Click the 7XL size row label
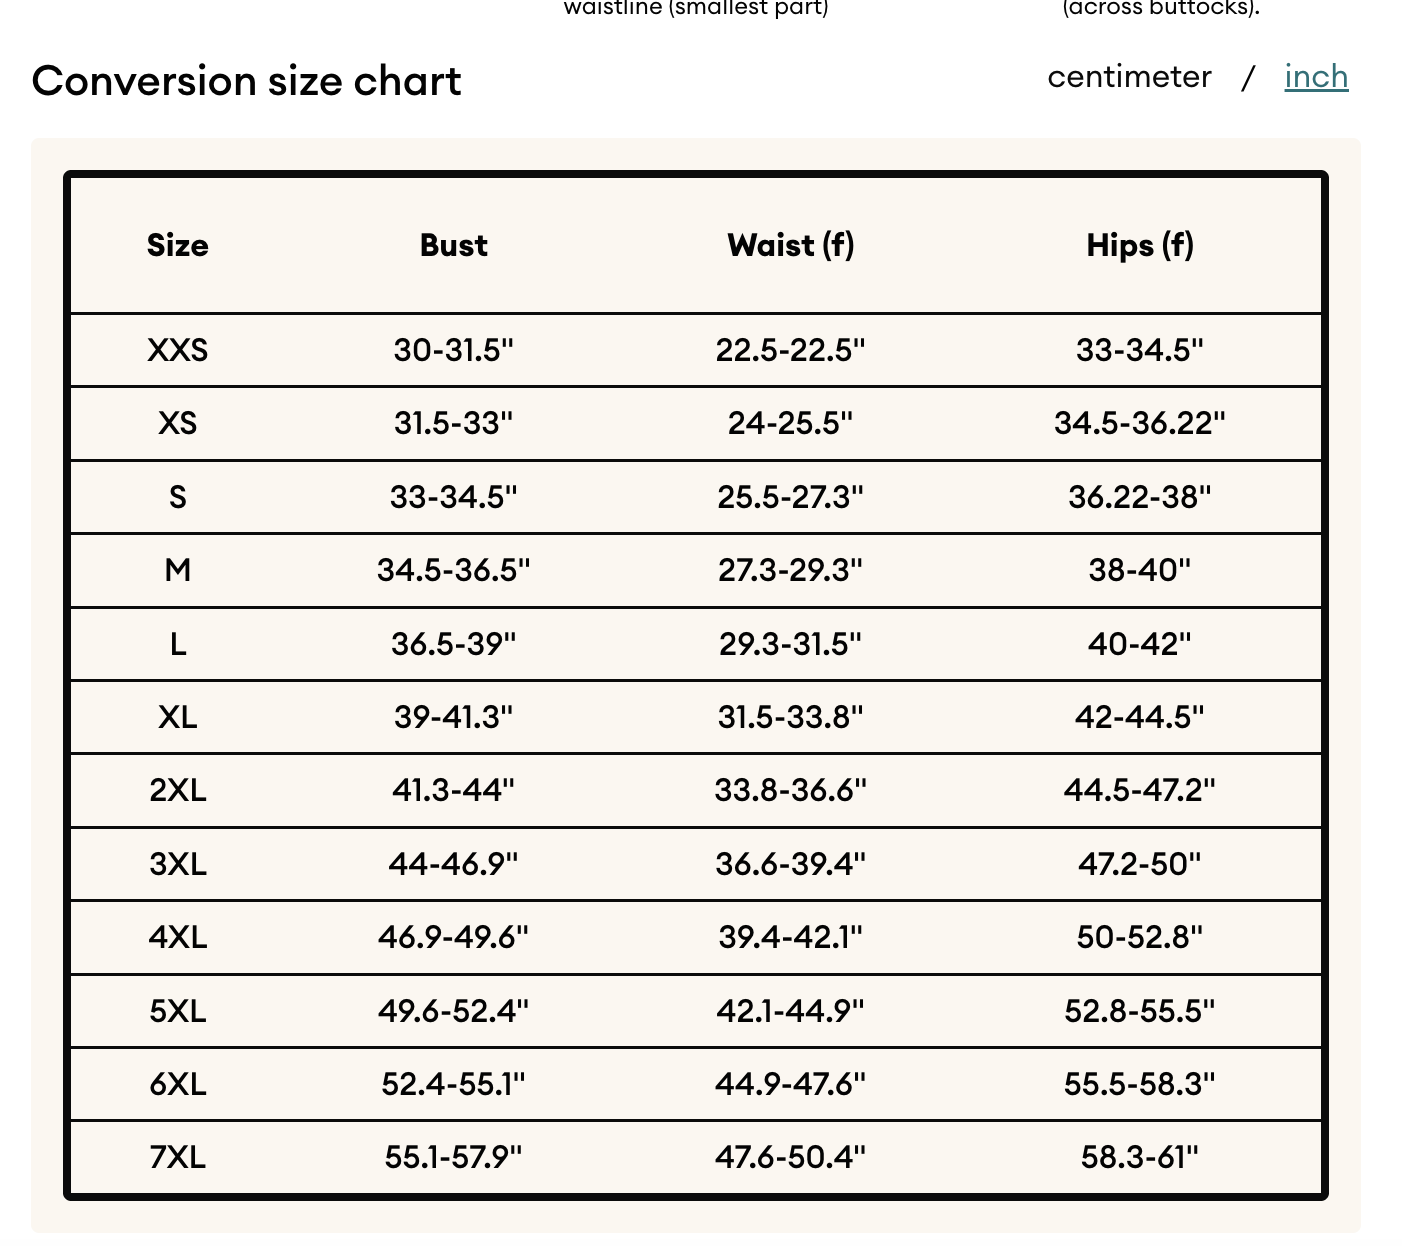This screenshot has height=1246, width=1402. (x=178, y=1157)
